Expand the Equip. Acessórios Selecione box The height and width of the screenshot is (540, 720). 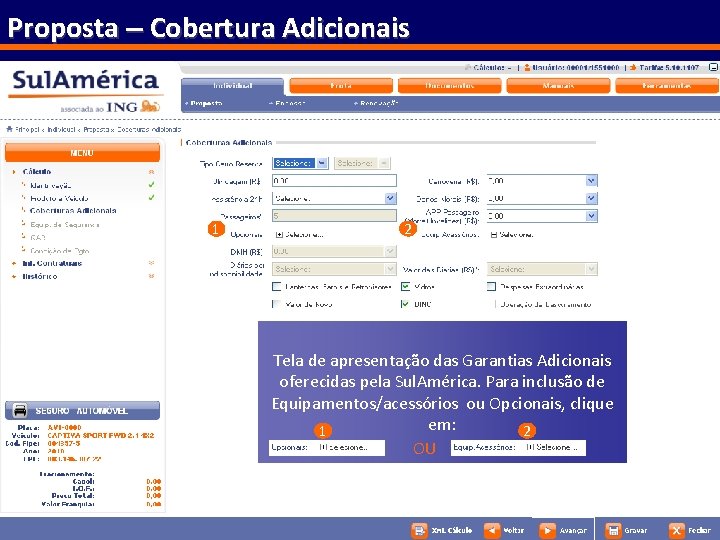[x=494, y=235]
